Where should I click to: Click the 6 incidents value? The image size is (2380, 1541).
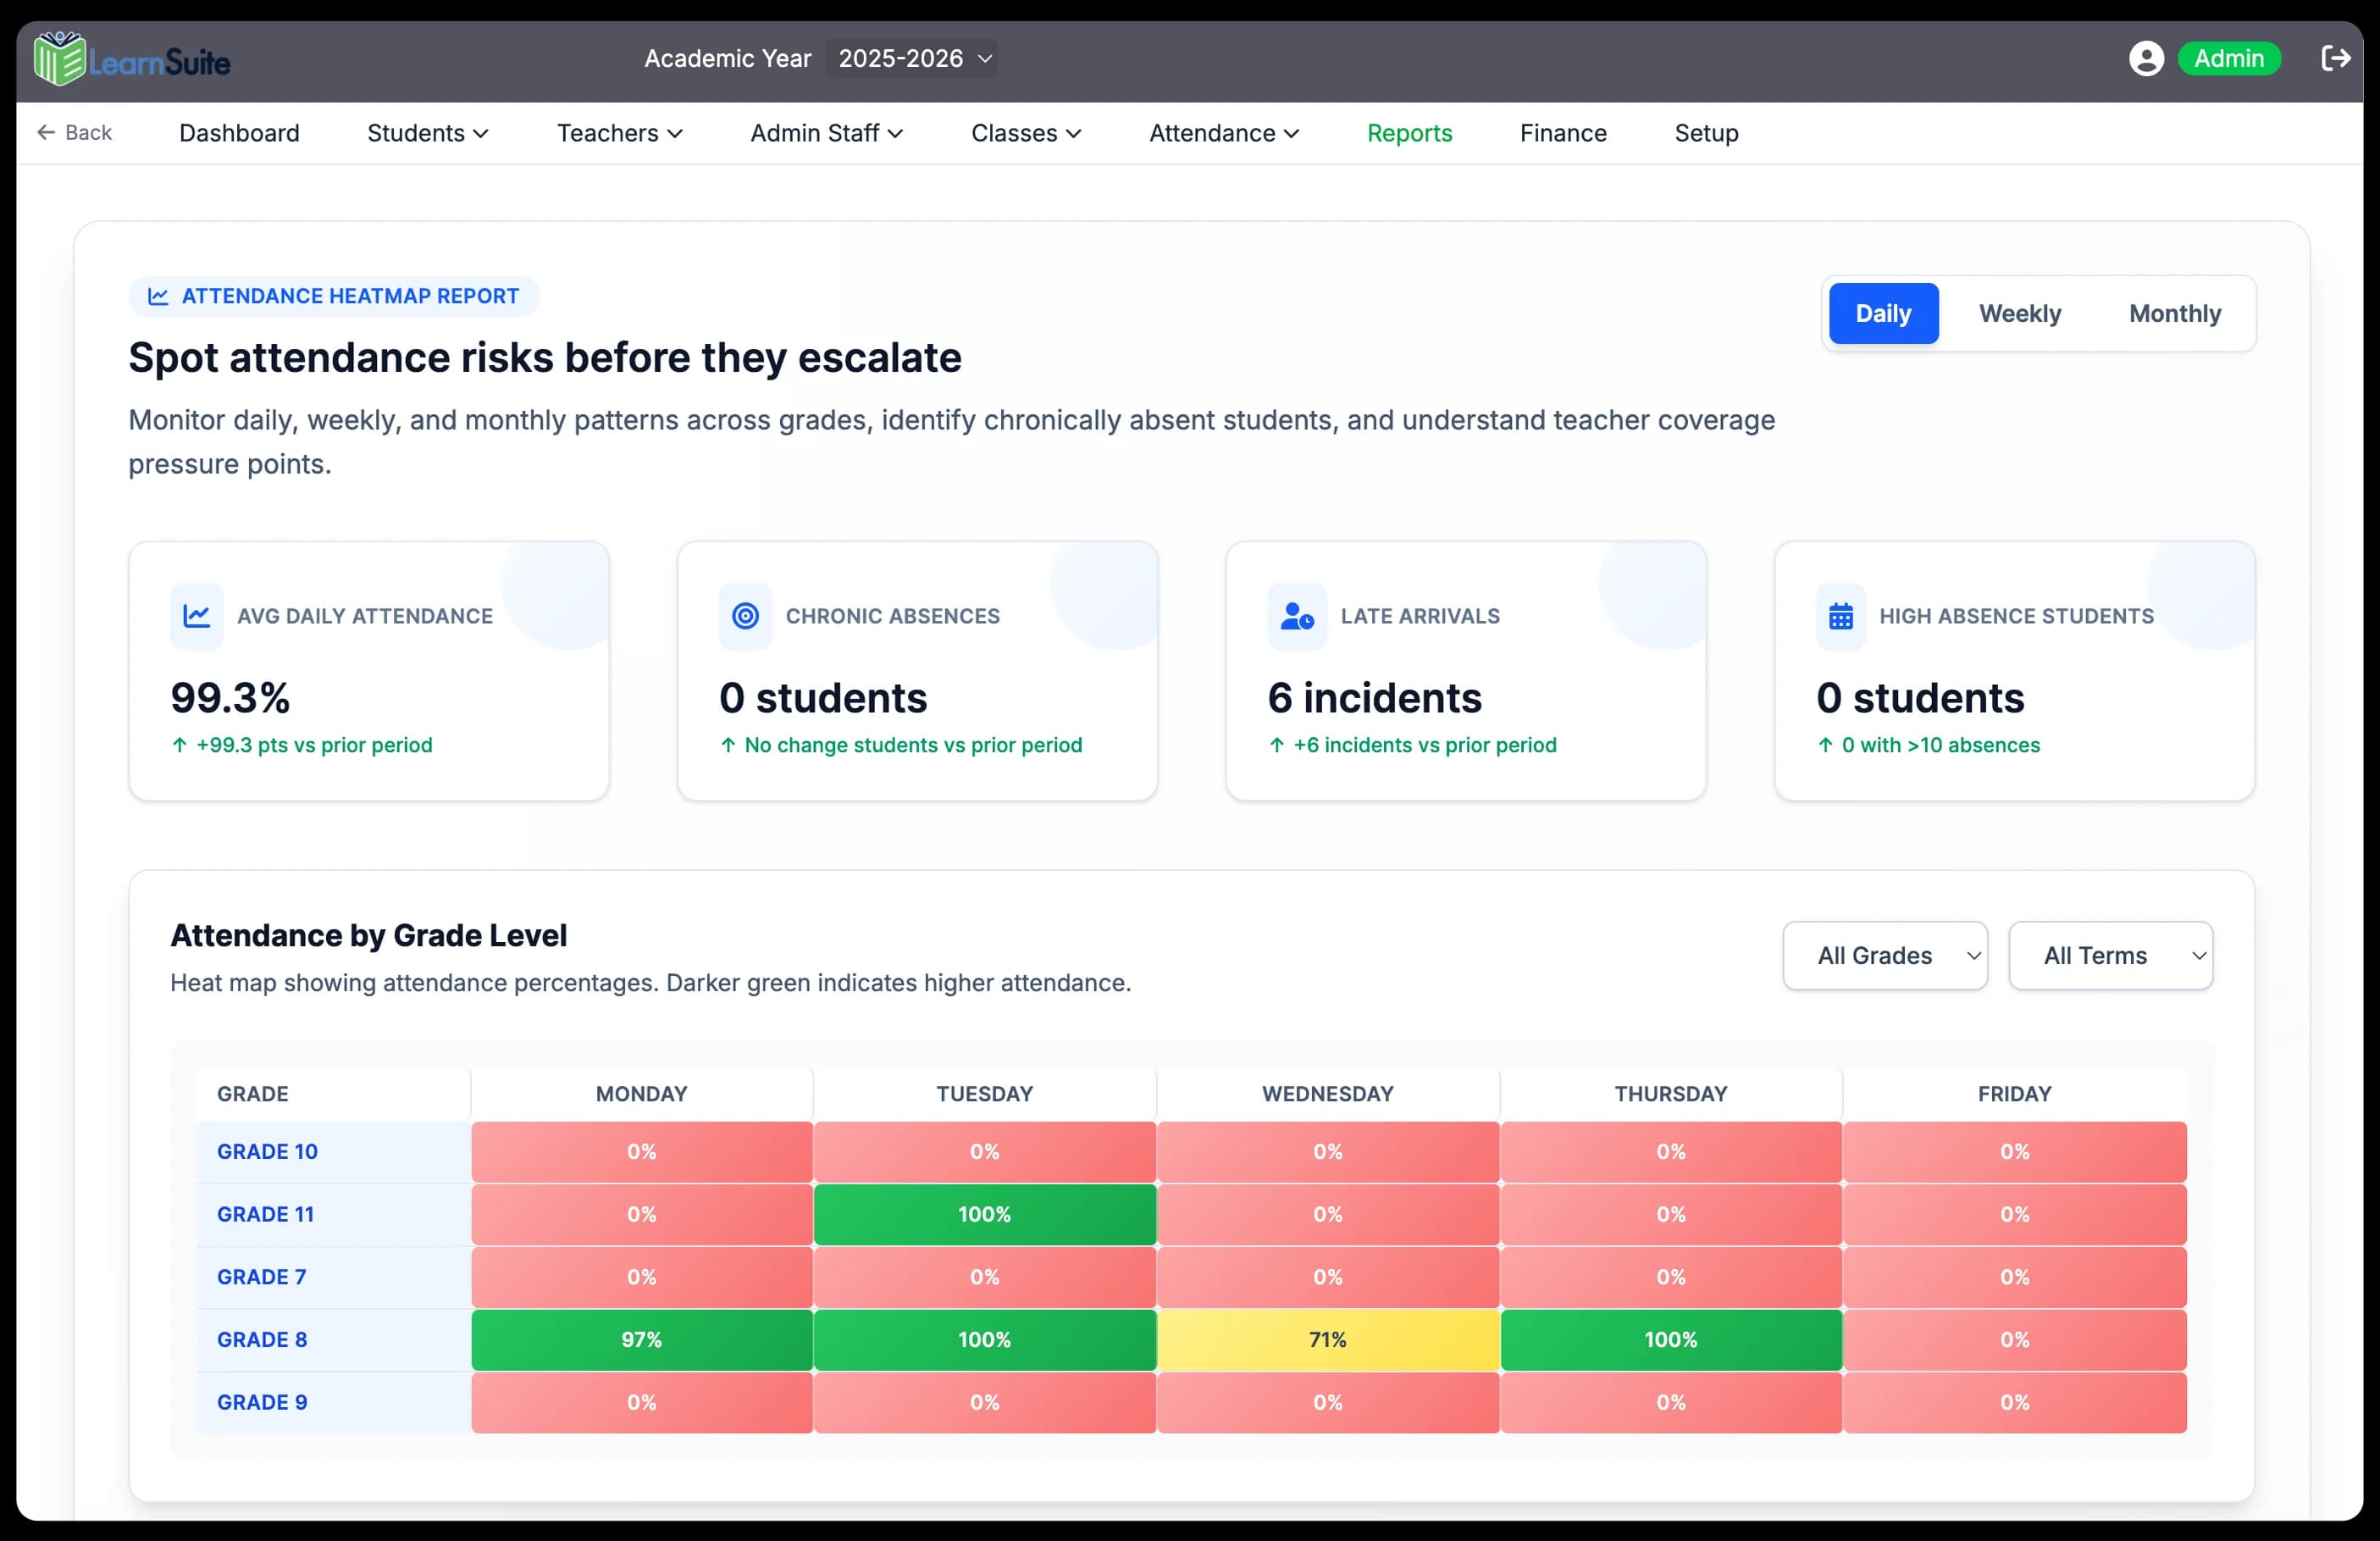pos(1374,698)
